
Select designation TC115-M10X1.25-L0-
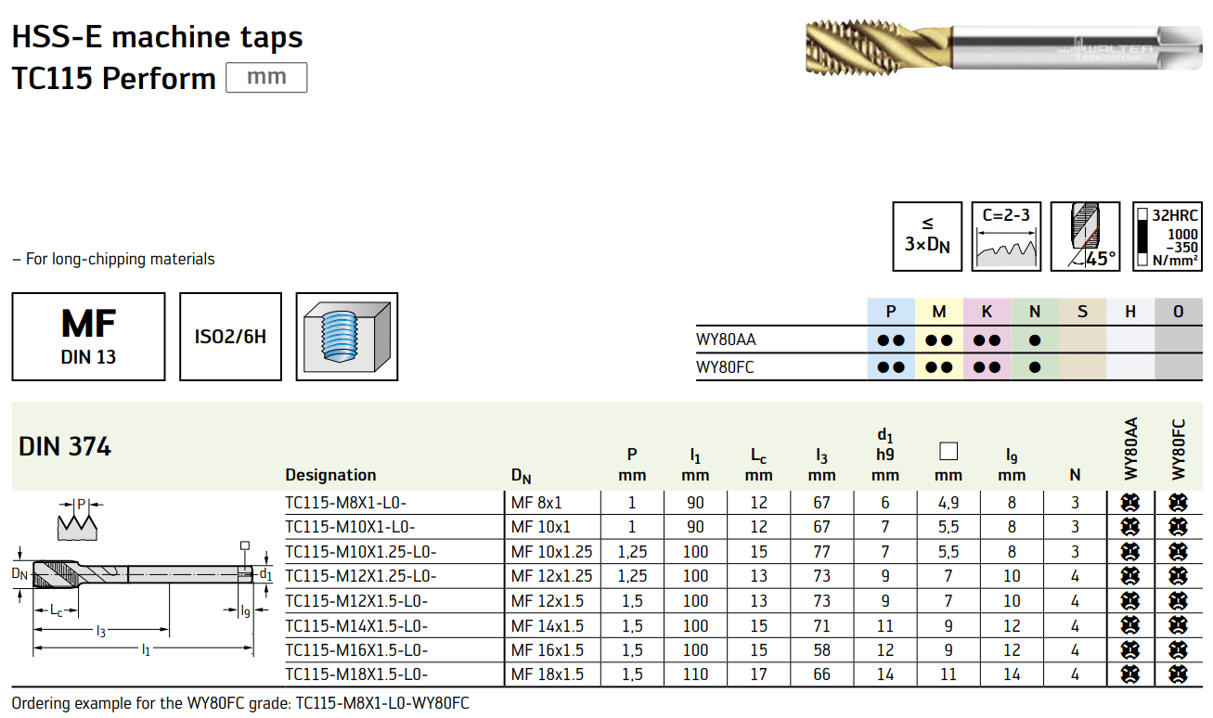(361, 552)
